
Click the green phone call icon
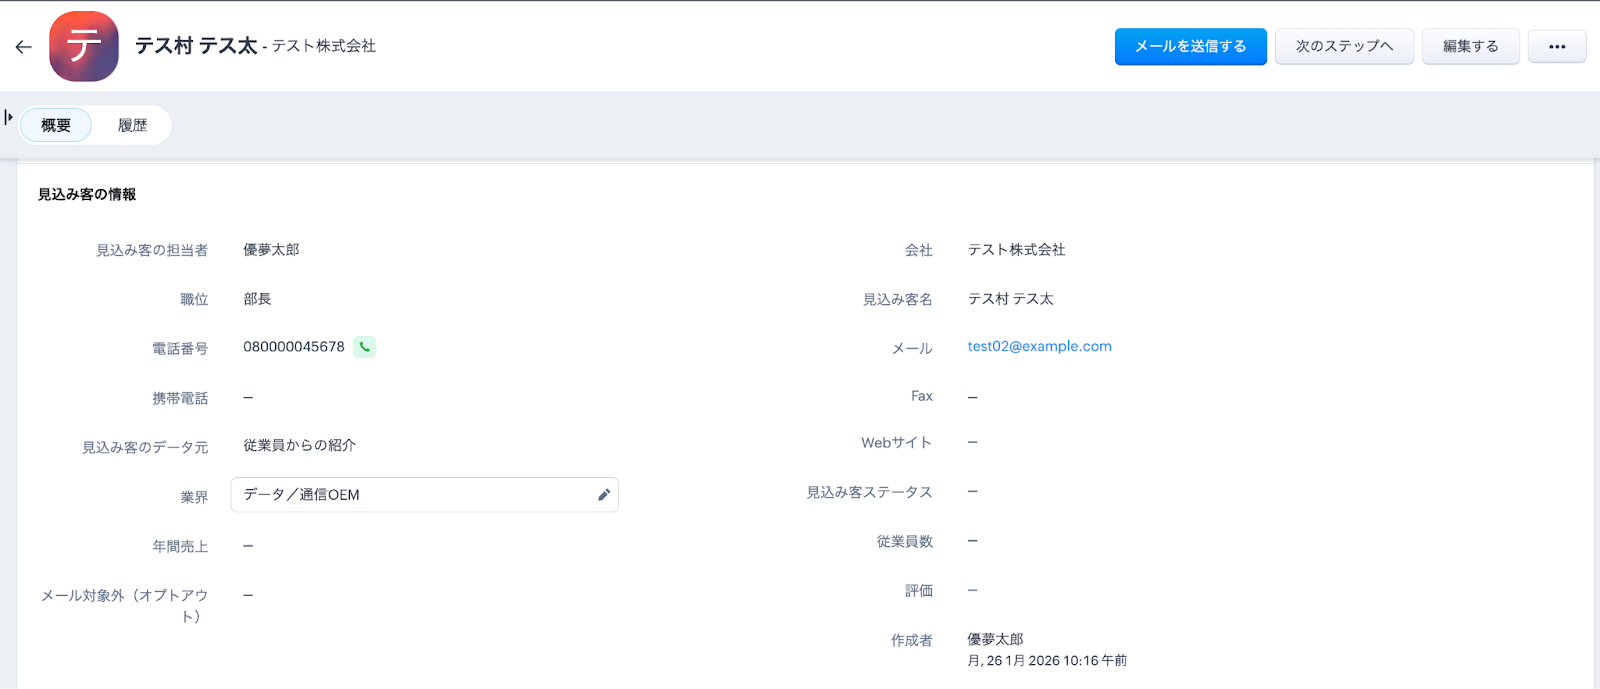[365, 347]
